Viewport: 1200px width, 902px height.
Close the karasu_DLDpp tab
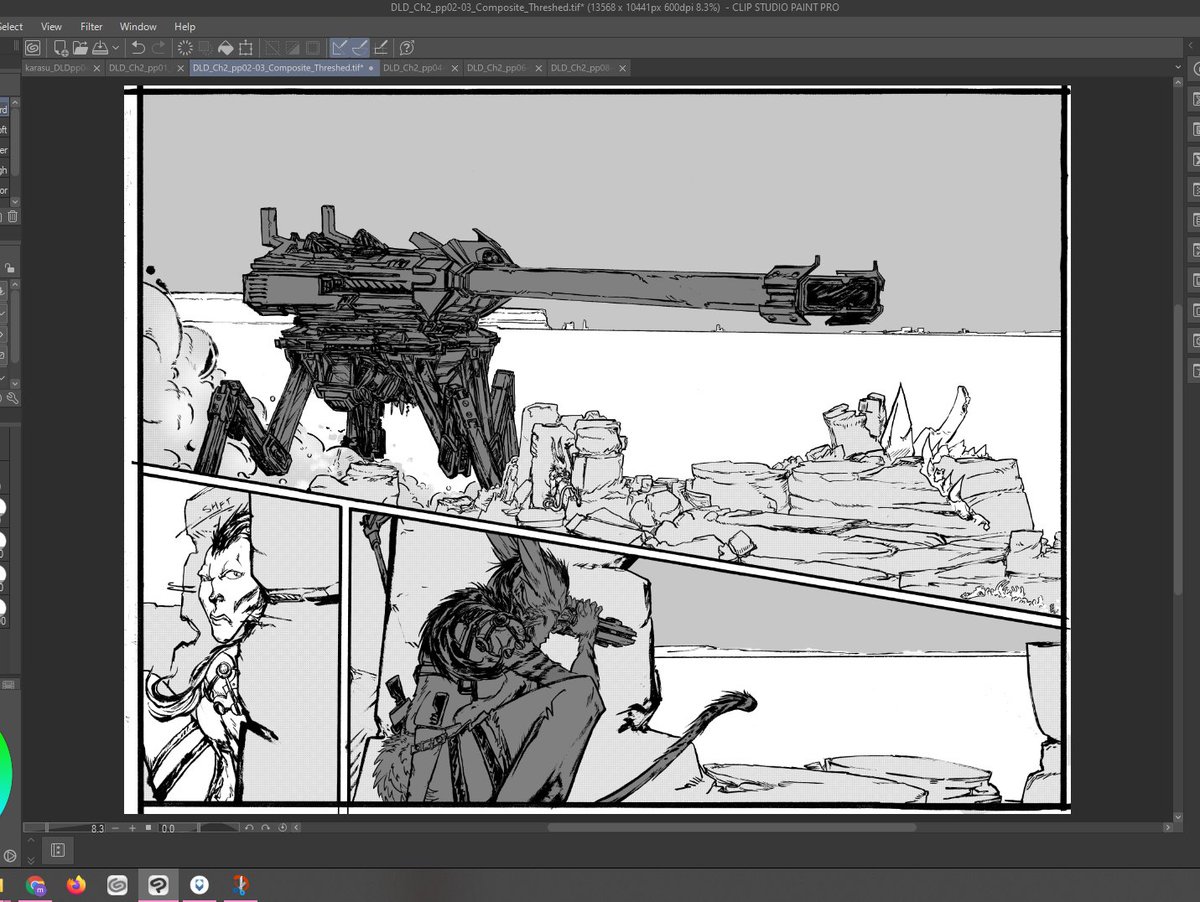(97, 68)
